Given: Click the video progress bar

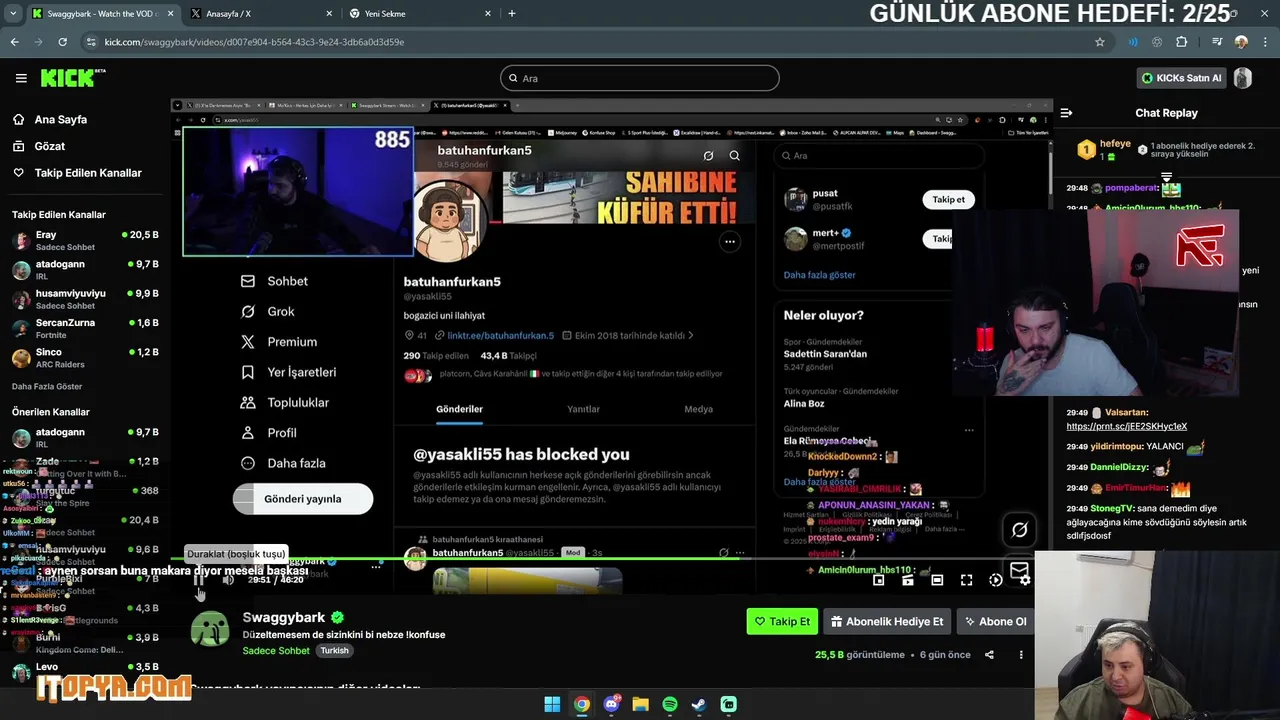Looking at the screenshot, I should [x=612, y=558].
